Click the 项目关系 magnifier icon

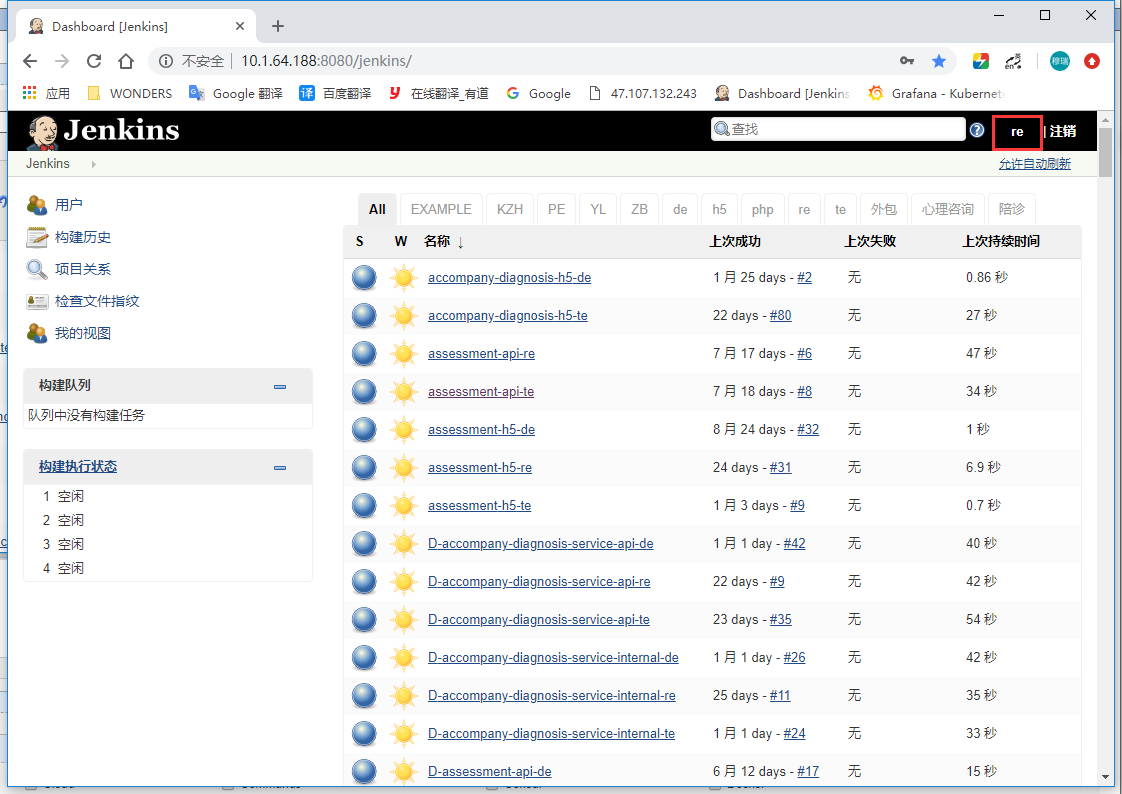(x=36, y=270)
